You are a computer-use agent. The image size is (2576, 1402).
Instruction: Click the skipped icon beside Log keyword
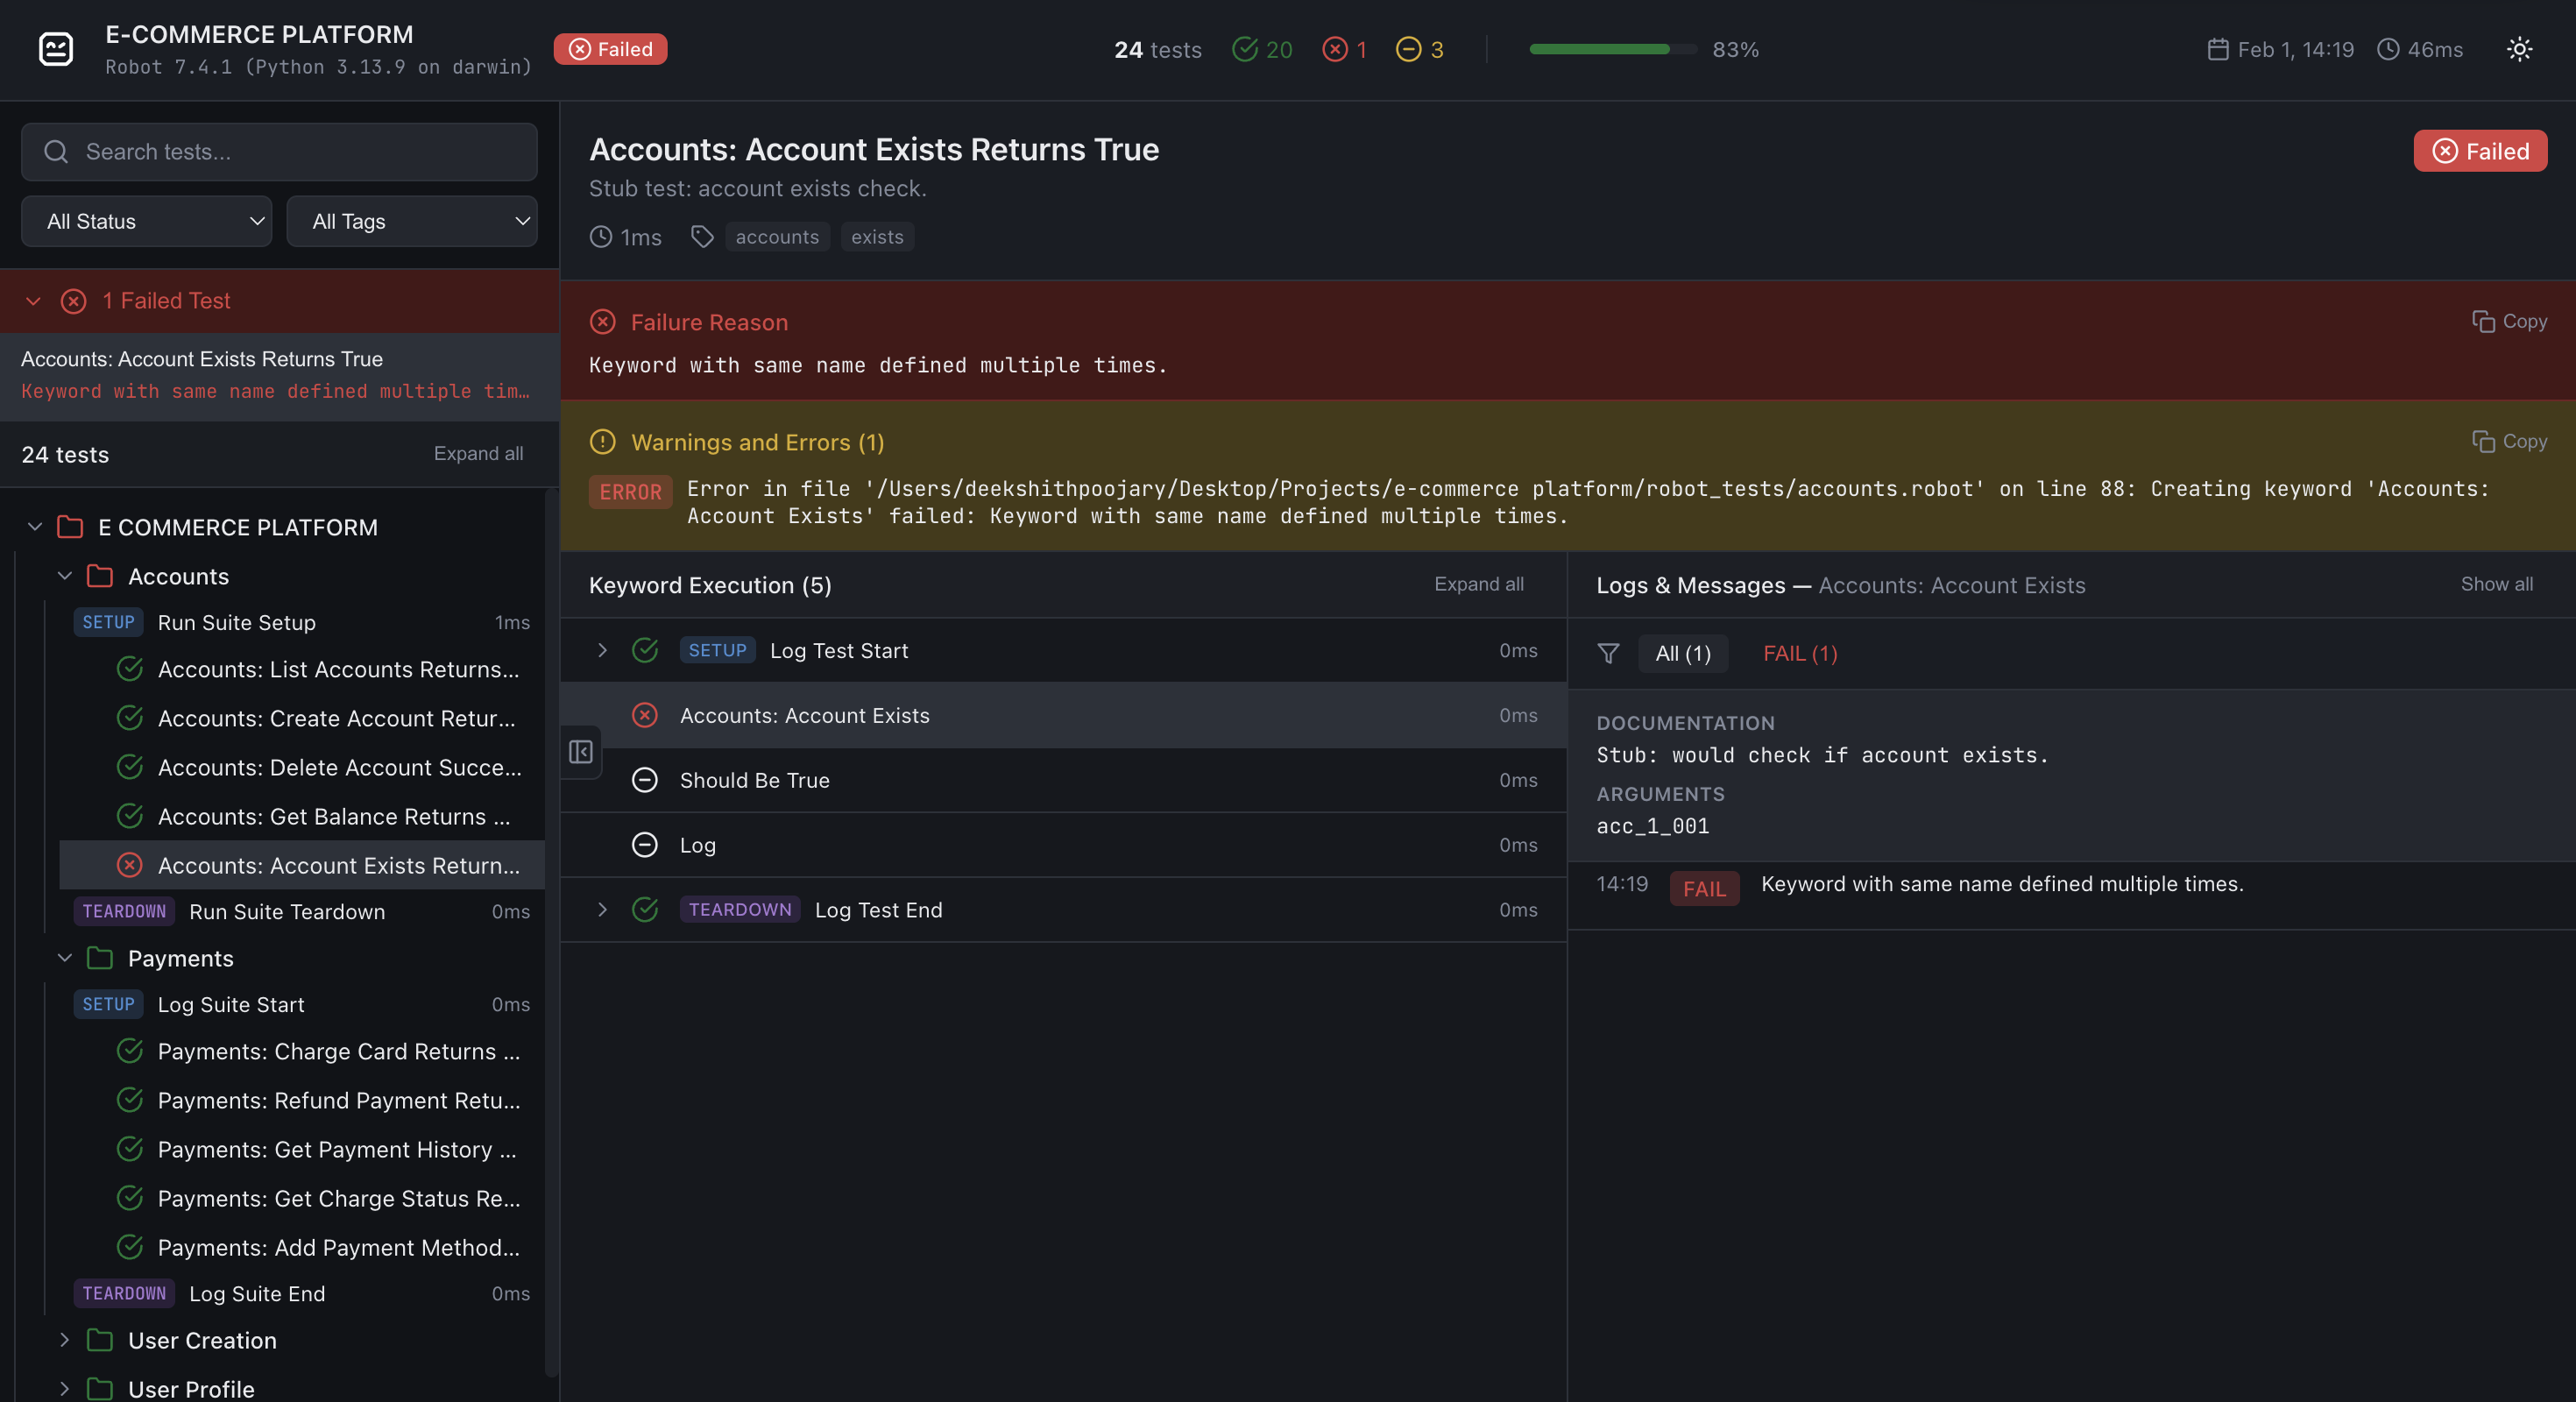[x=645, y=845]
